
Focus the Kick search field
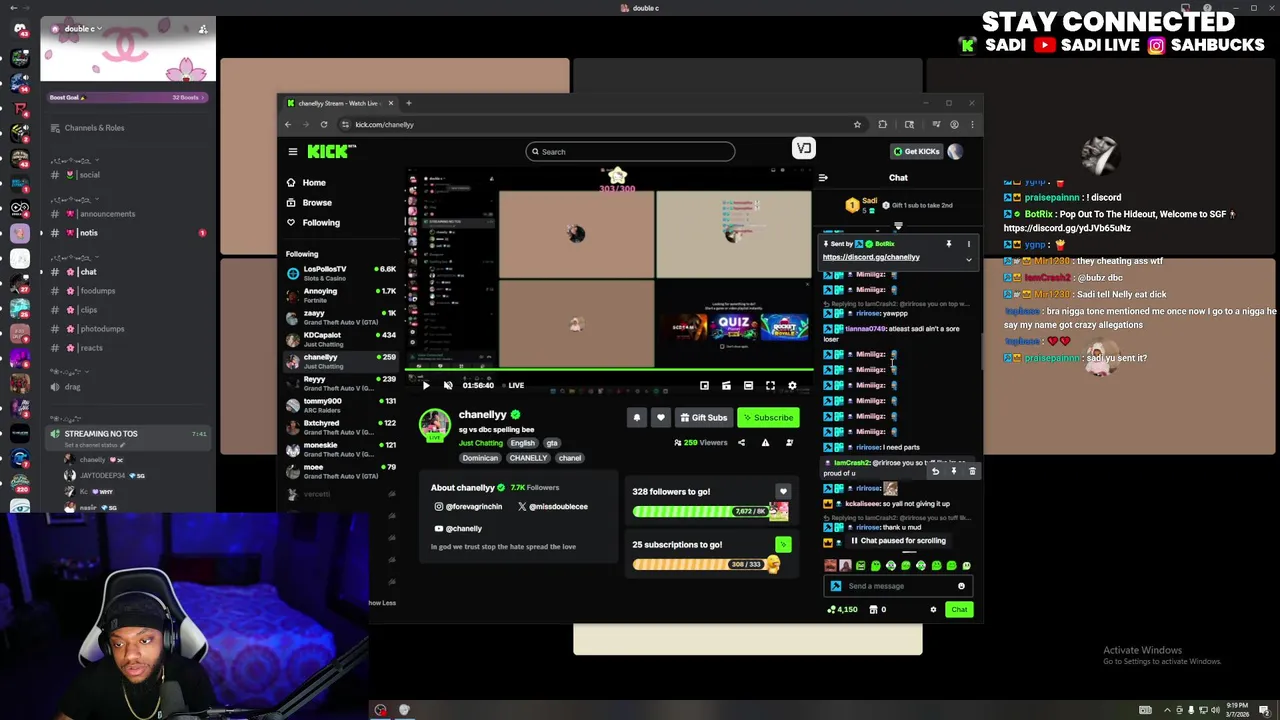coord(630,152)
